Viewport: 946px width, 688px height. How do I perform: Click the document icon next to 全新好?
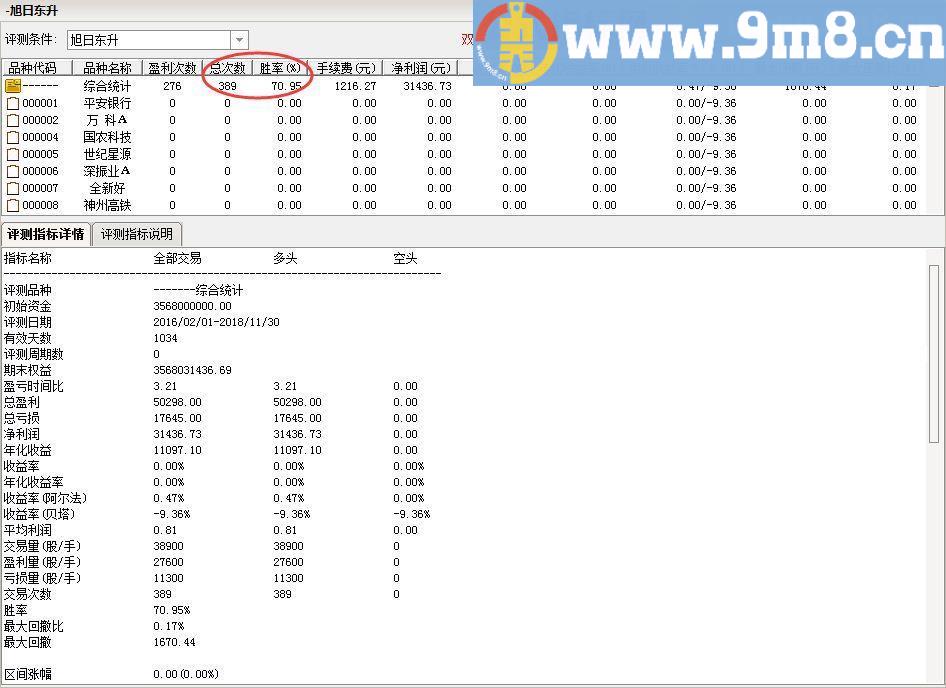pyautogui.click(x=14, y=188)
